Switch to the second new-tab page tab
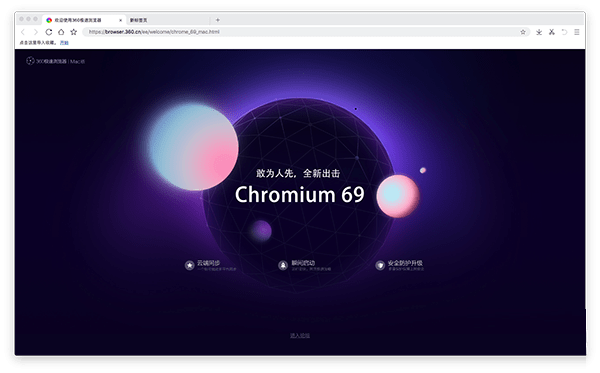Image resolution: width=600 pixels, height=373 pixels. tap(168, 20)
